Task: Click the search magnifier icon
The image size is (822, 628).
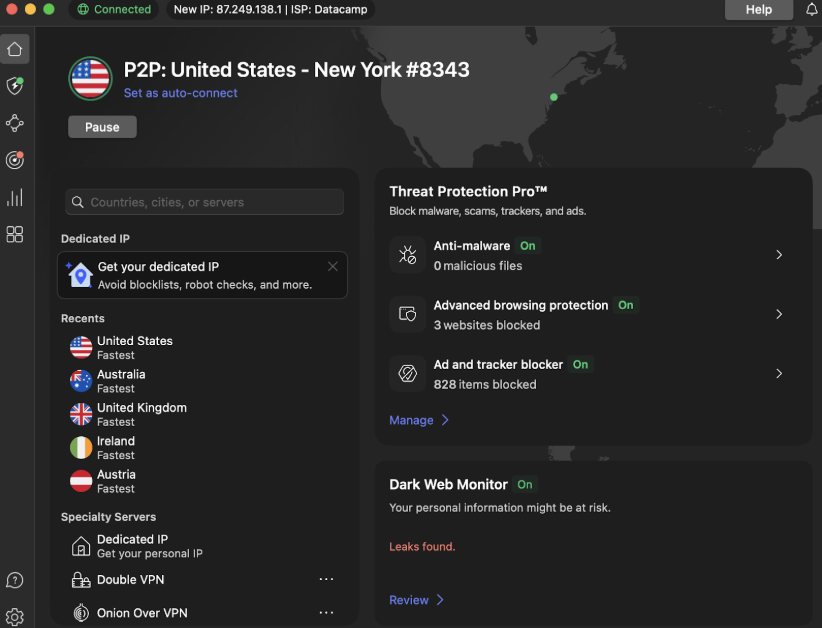Action: pos(78,202)
